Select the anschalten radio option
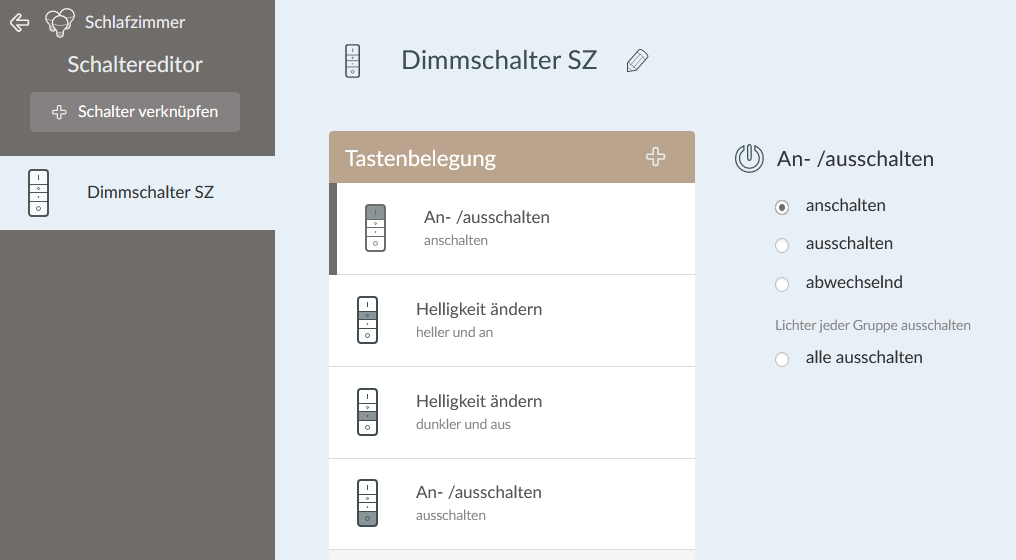 [782, 207]
